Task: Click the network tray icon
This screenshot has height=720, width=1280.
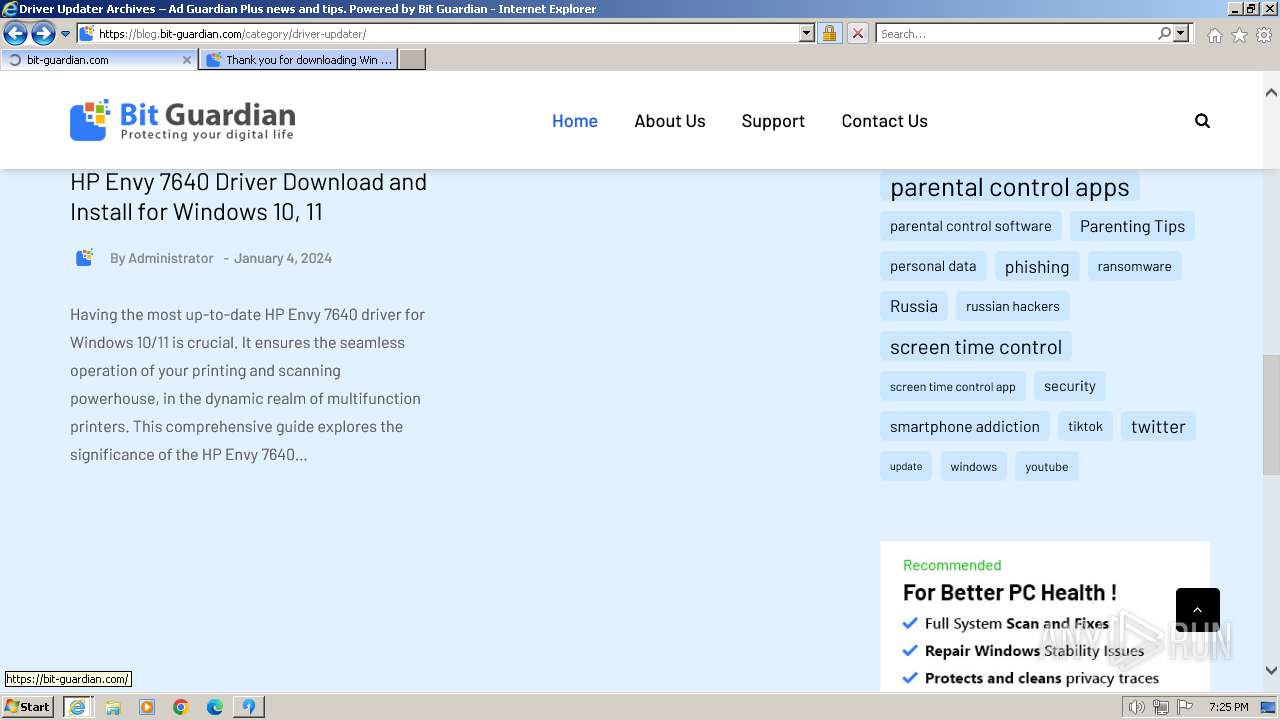Action: point(1160,707)
